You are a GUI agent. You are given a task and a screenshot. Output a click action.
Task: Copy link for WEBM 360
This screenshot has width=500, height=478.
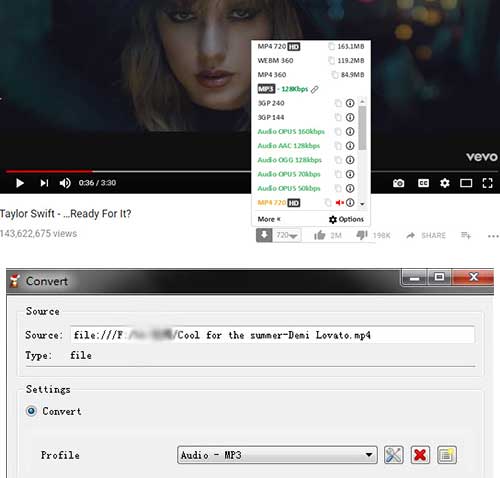click(x=331, y=60)
